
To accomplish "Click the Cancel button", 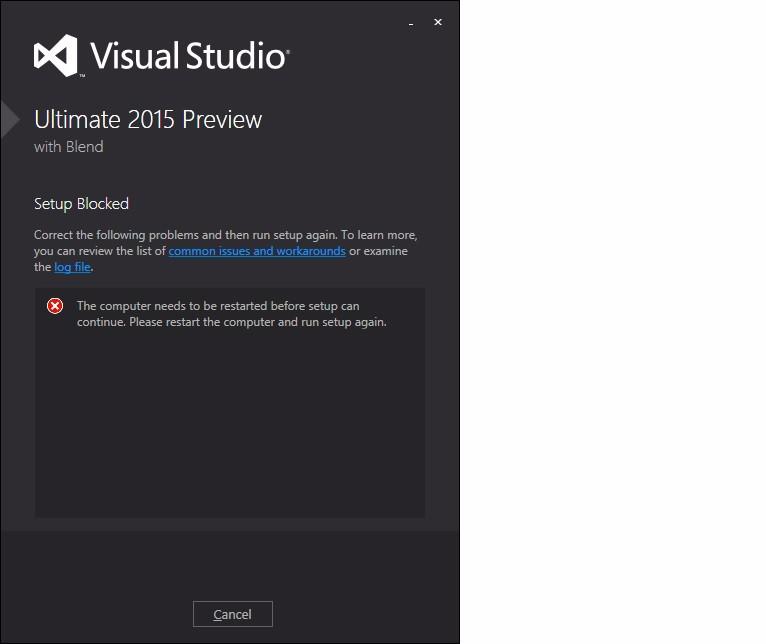I will coord(233,614).
